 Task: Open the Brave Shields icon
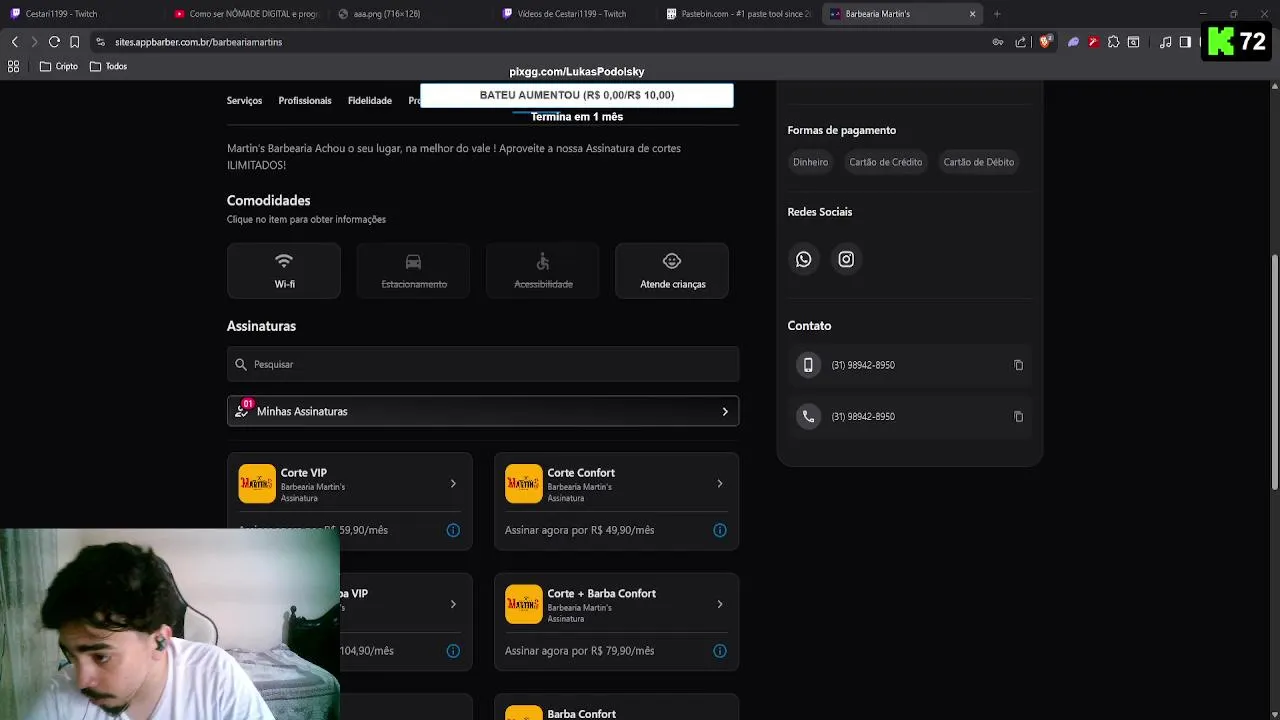click(x=1045, y=42)
